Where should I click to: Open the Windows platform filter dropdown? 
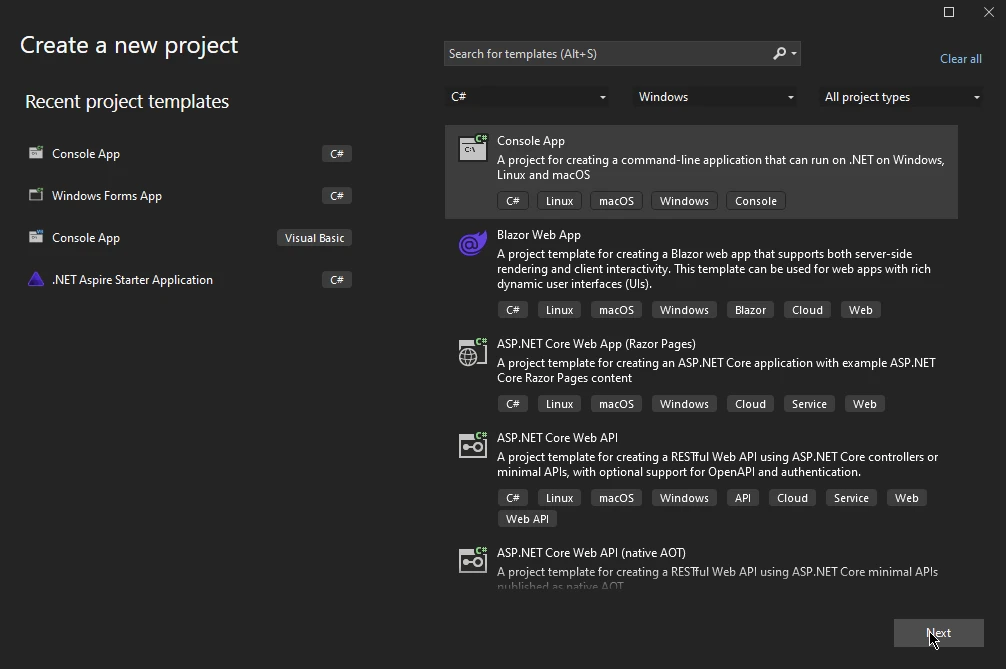[x=716, y=97]
